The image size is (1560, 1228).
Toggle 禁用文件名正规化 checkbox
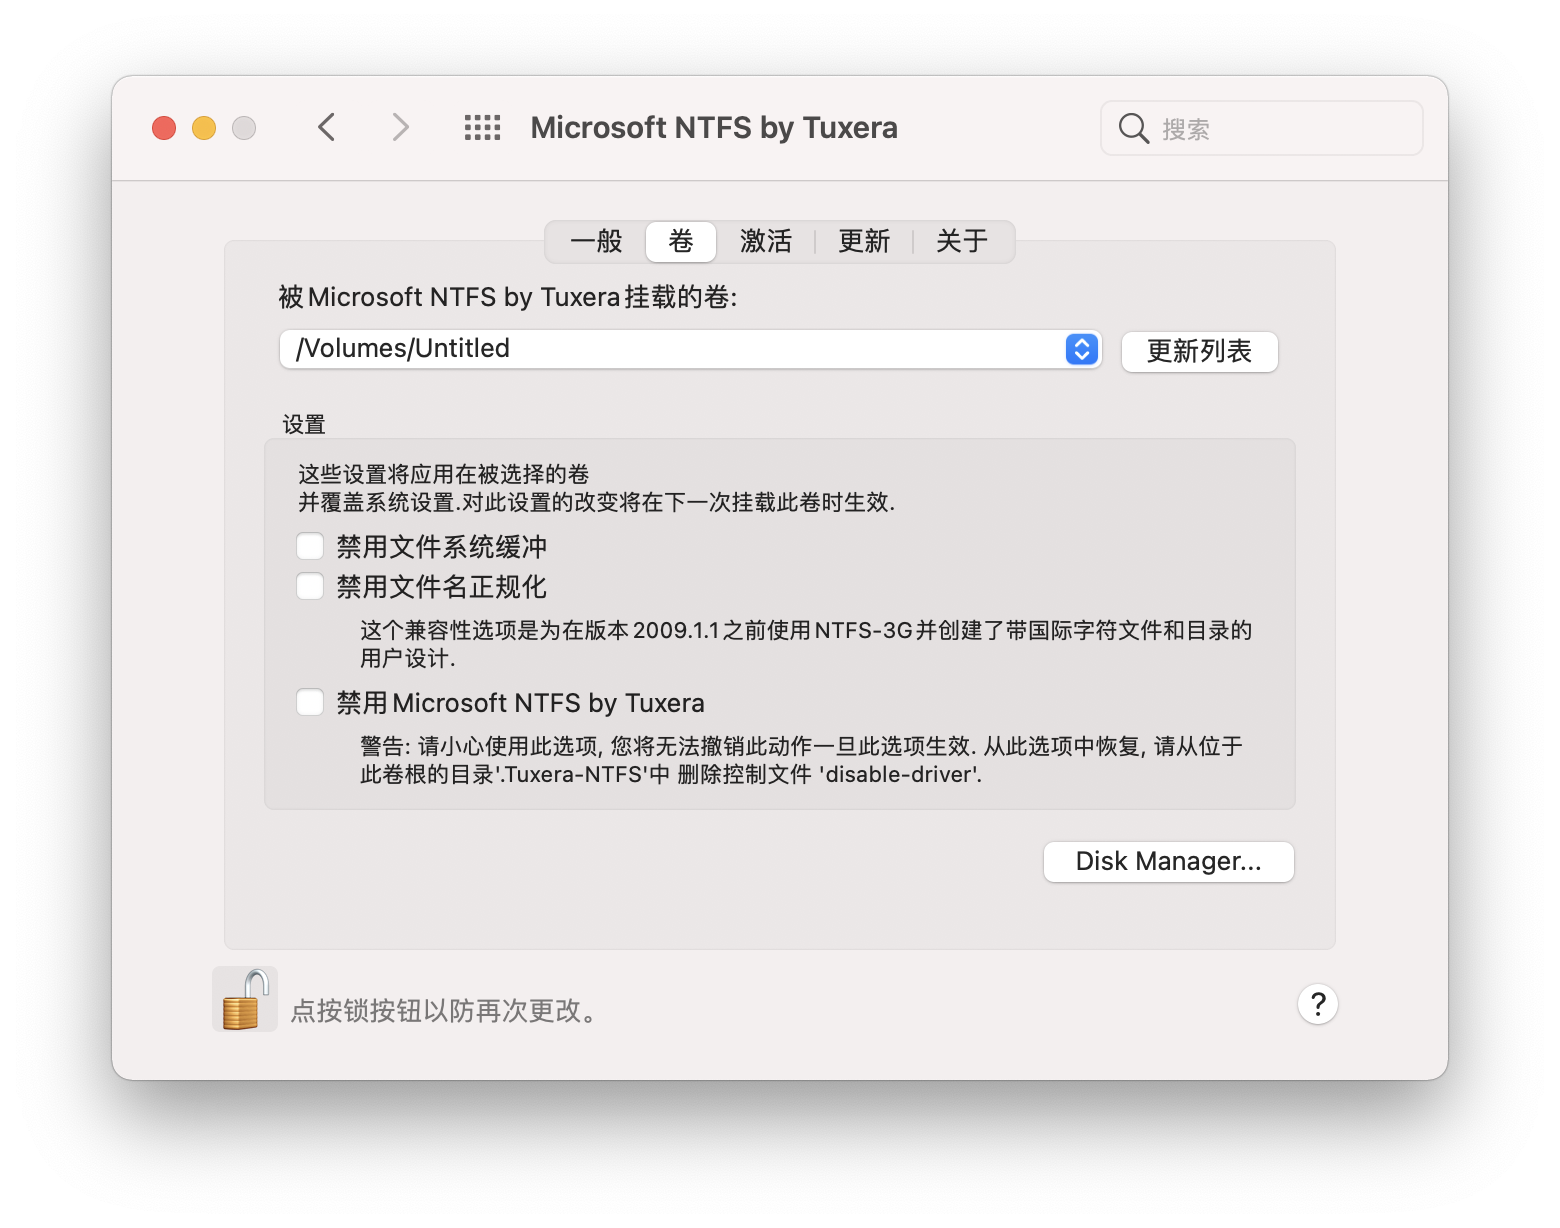coord(310,586)
